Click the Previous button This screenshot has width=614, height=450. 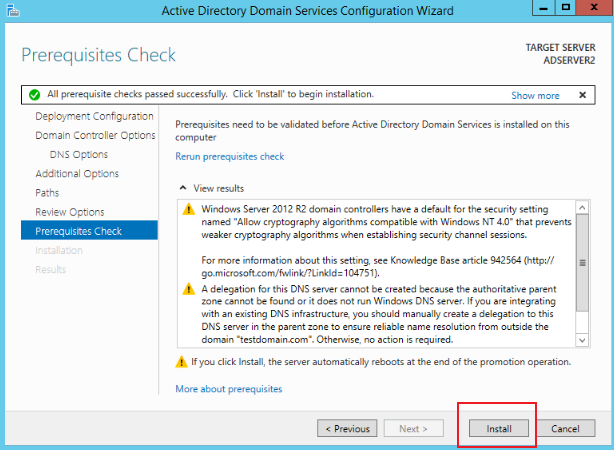coord(347,428)
